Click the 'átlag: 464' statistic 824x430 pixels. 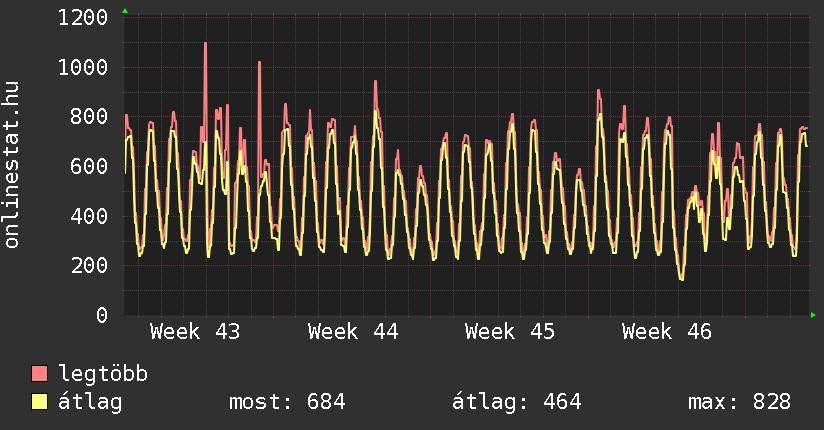coord(516,402)
